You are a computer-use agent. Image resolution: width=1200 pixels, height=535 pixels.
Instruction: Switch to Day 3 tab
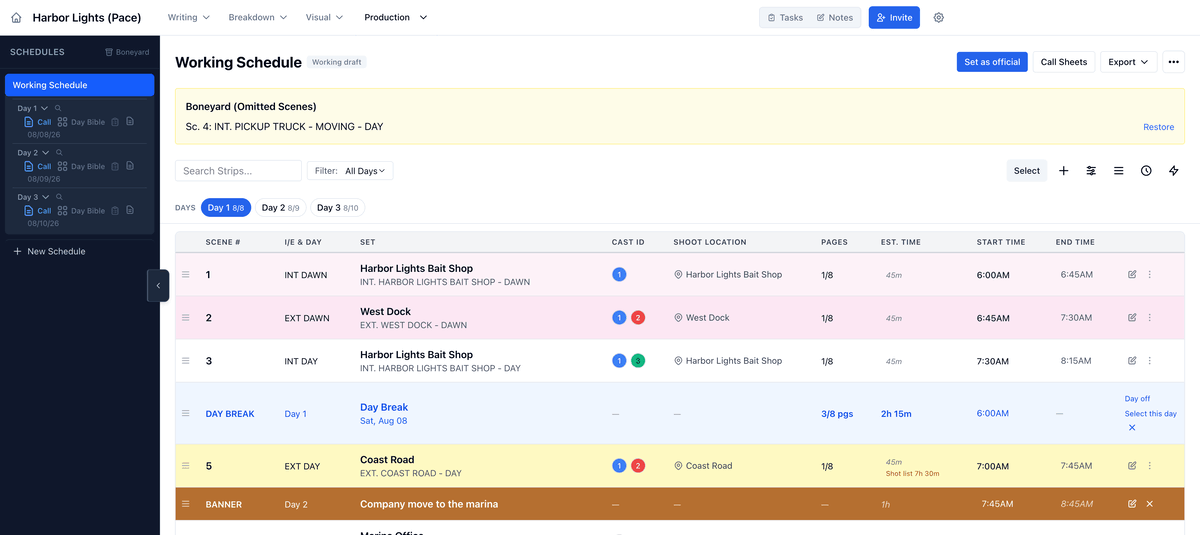coord(338,208)
